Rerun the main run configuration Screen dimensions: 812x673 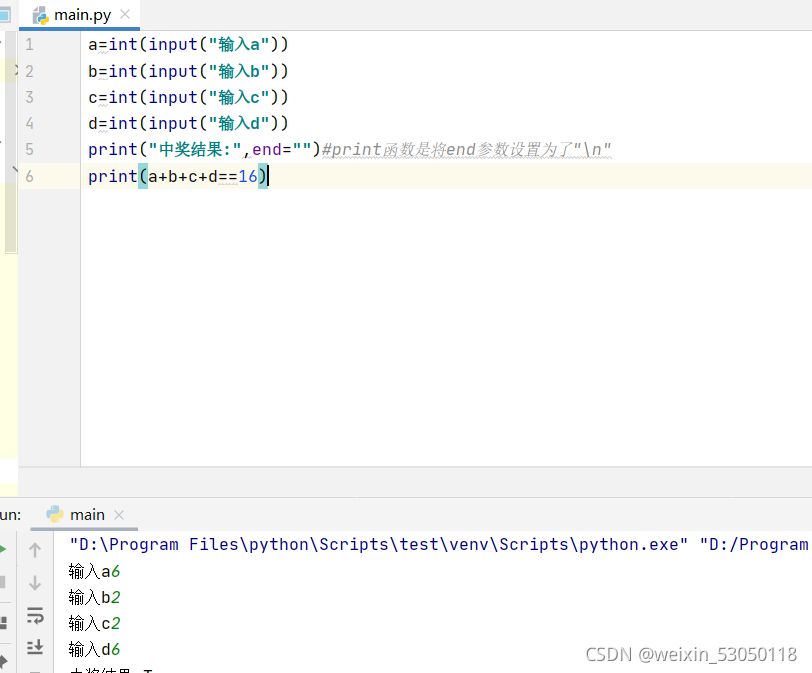click(4, 549)
